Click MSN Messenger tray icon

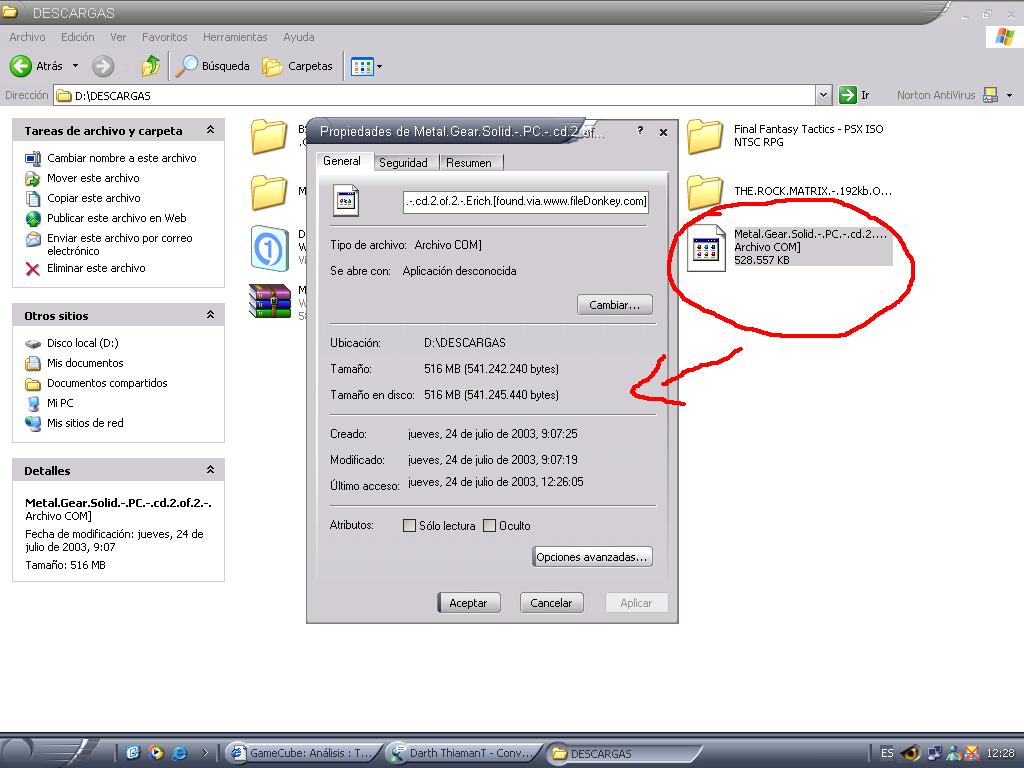pyautogui.click(x=953, y=753)
